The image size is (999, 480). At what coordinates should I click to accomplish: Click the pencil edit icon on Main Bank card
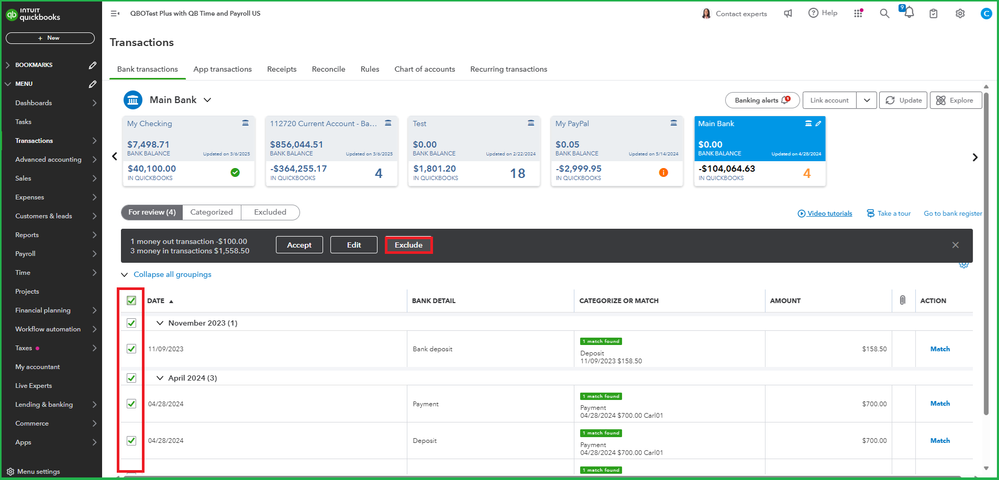[819, 124]
